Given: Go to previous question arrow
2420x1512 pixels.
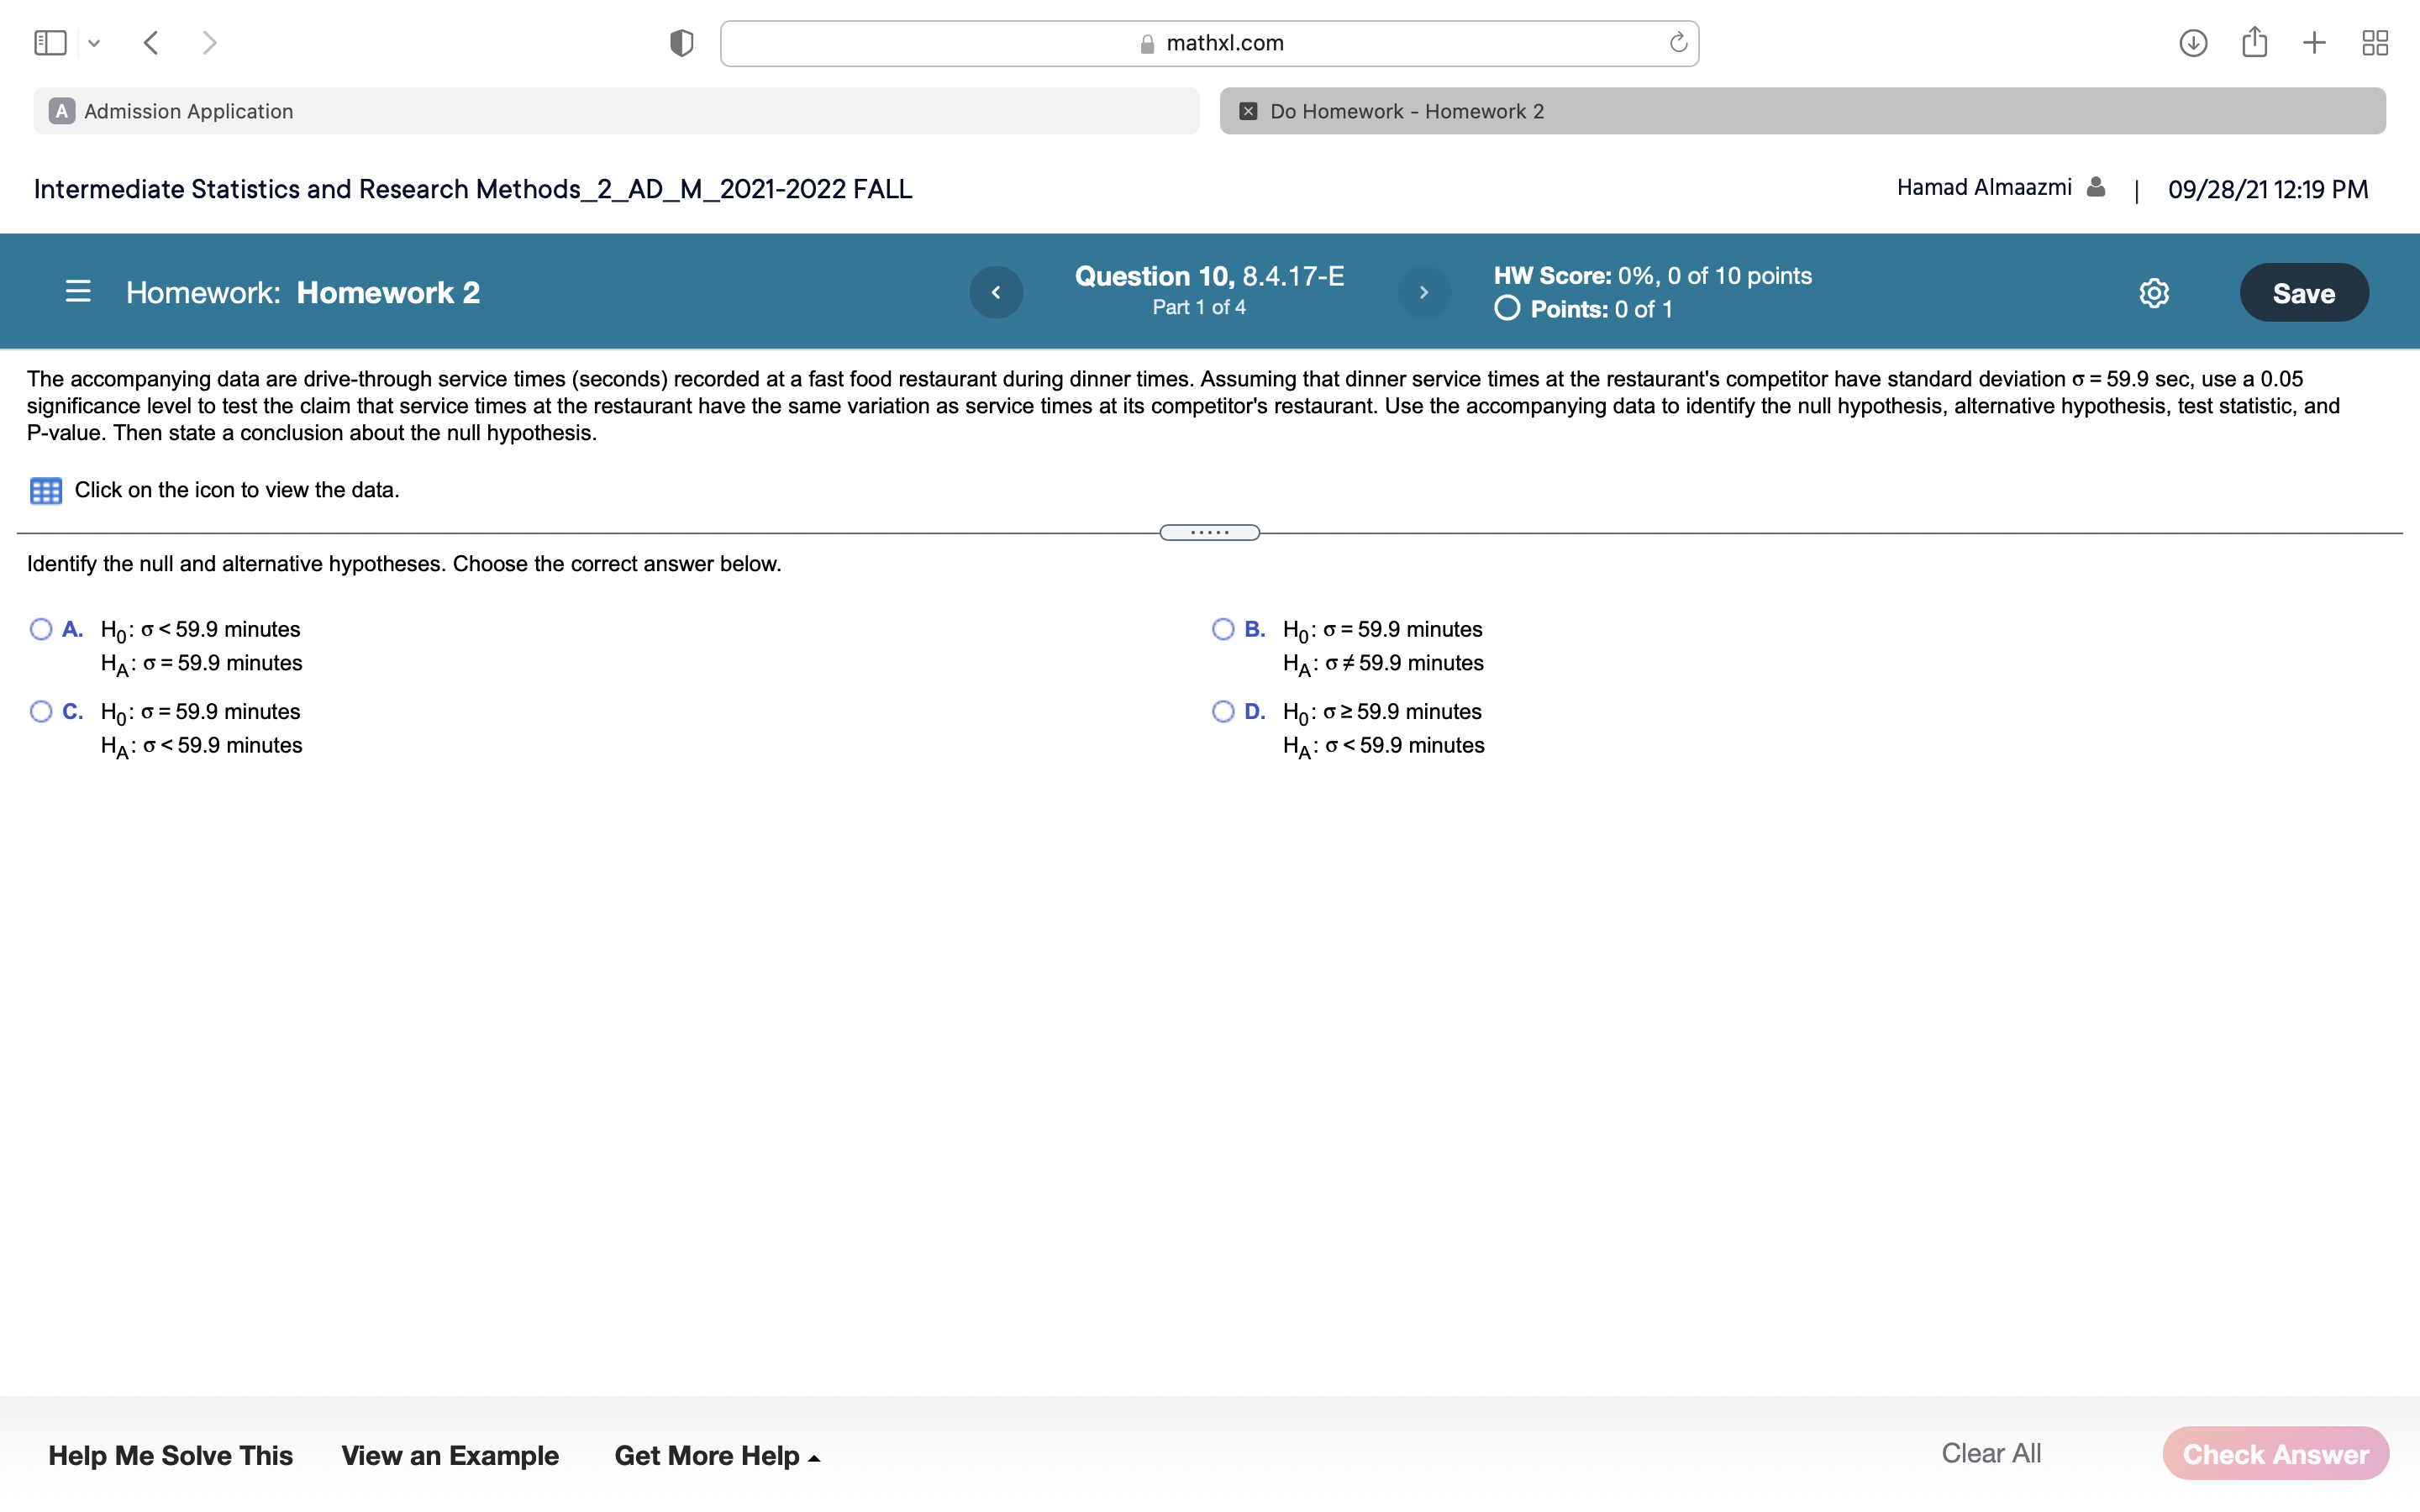Looking at the screenshot, I should pos(996,292).
